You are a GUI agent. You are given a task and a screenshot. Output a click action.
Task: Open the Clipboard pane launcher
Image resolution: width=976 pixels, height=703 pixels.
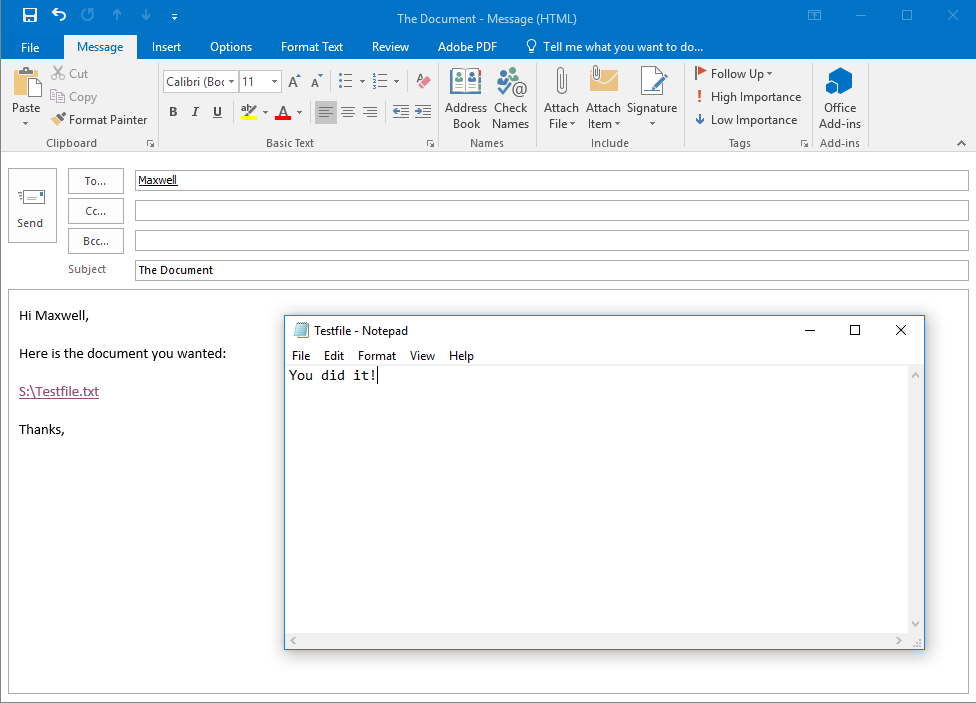point(150,143)
